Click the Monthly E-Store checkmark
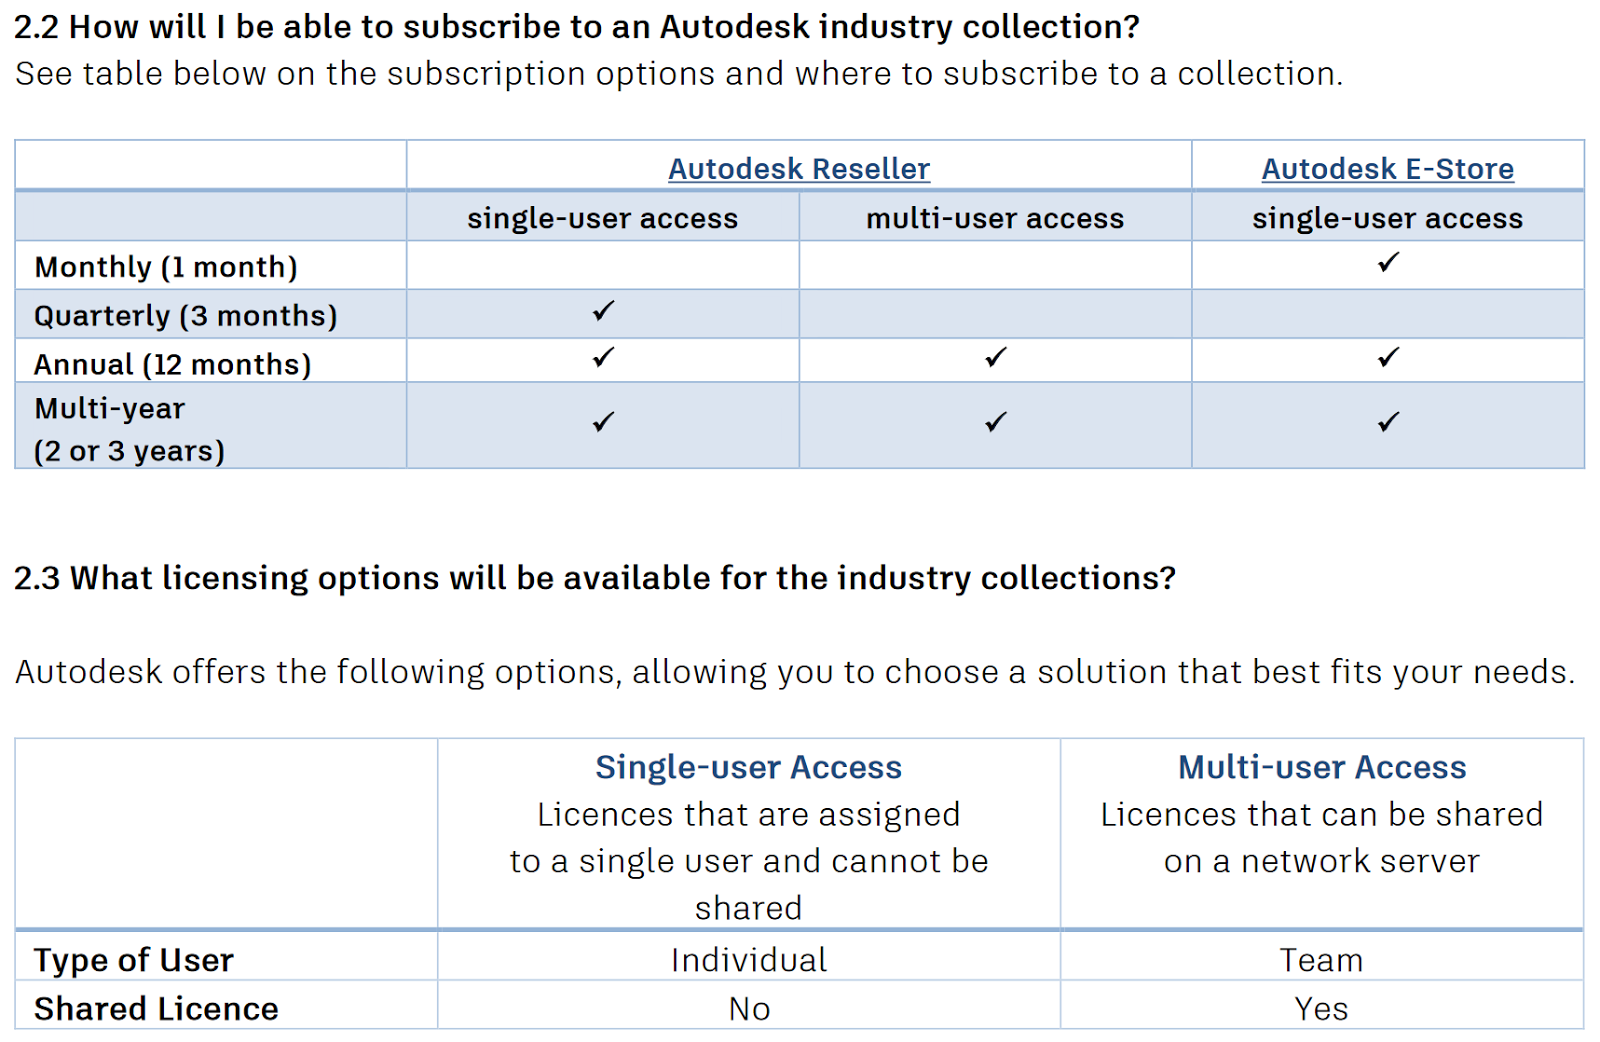Image resolution: width=1600 pixels, height=1042 pixels. [x=1388, y=263]
